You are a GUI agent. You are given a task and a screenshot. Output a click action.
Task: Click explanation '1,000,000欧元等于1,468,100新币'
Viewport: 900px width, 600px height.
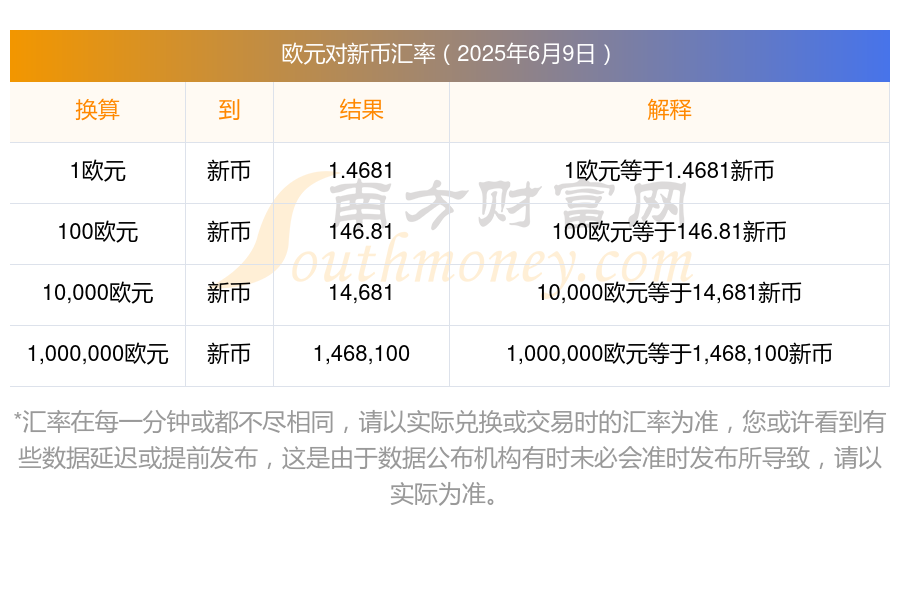(x=669, y=354)
